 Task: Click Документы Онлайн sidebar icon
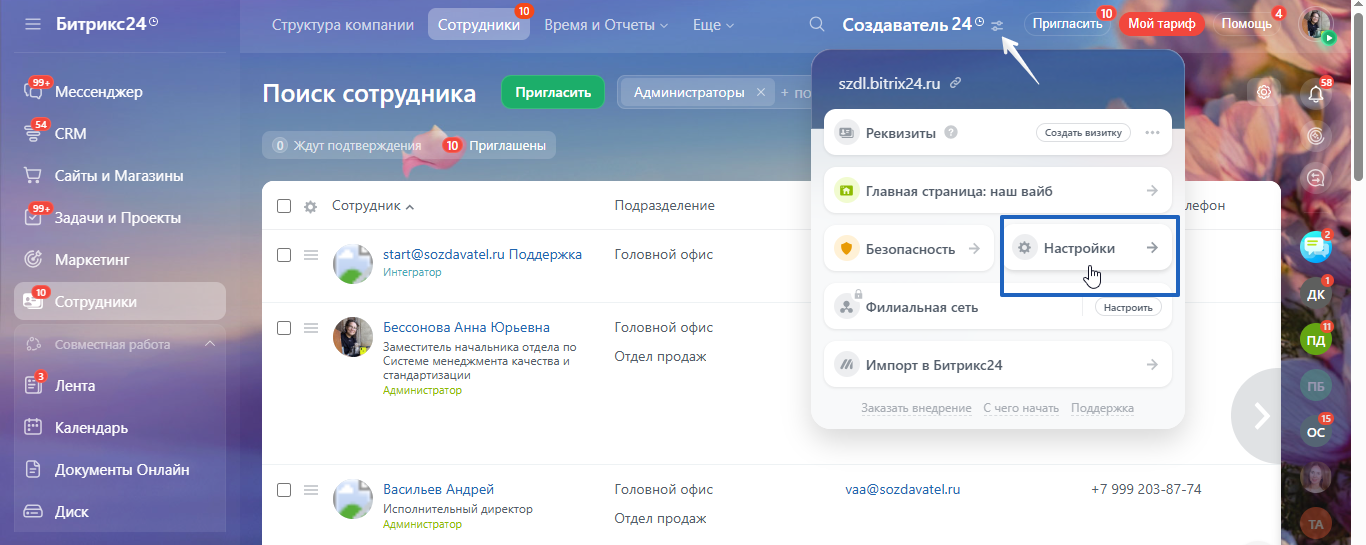(x=33, y=470)
